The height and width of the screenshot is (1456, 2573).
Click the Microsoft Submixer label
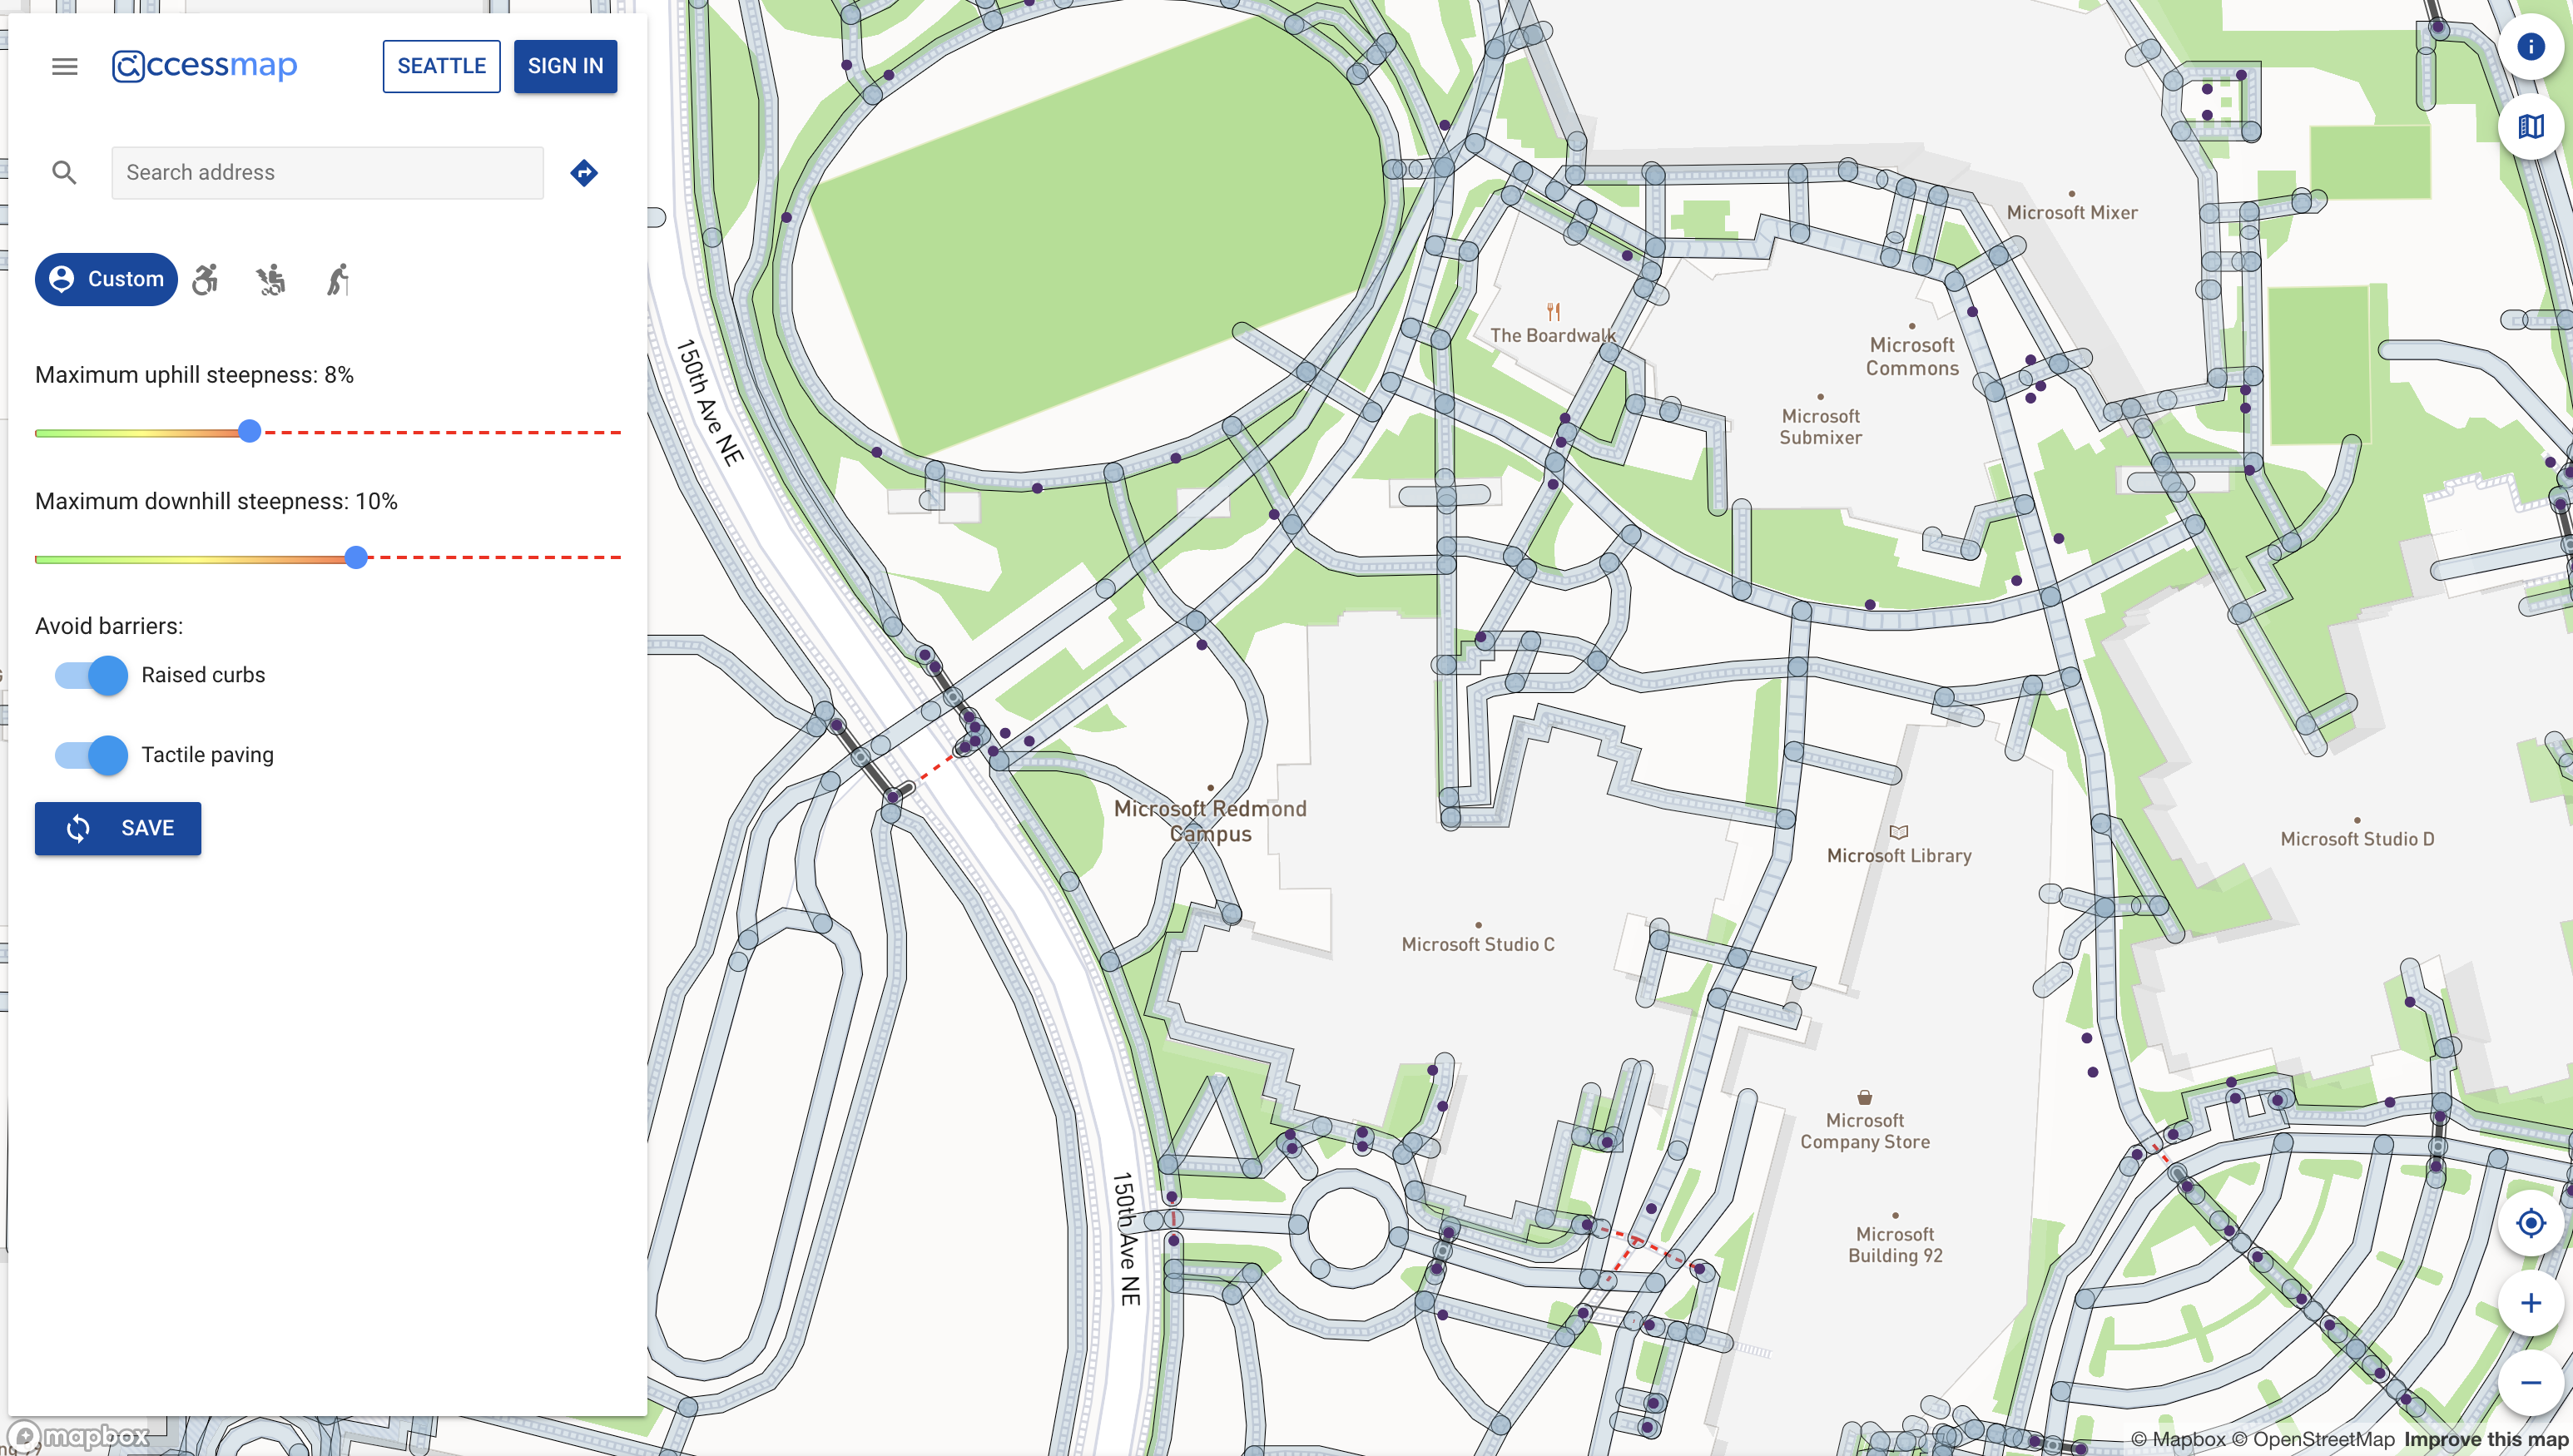point(1820,427)
